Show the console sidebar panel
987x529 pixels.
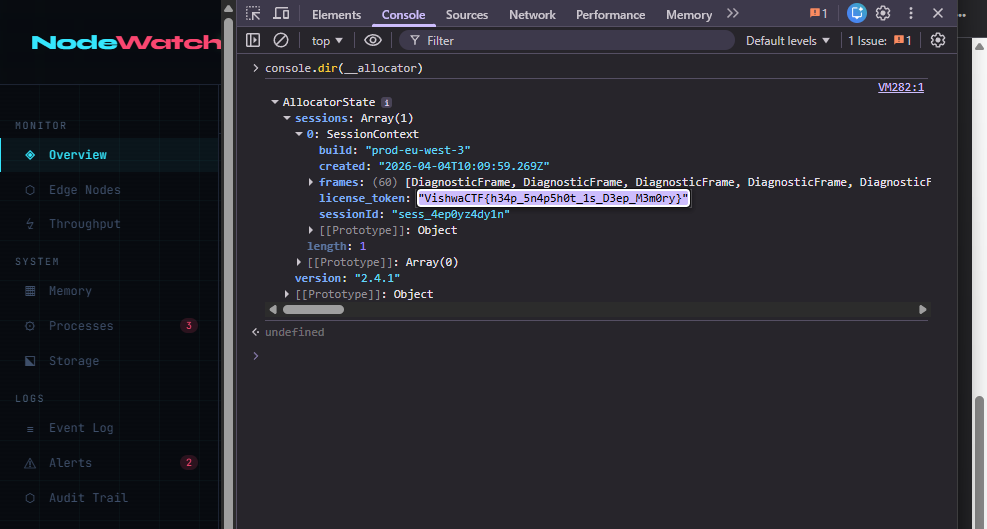(x=253, y=40)
